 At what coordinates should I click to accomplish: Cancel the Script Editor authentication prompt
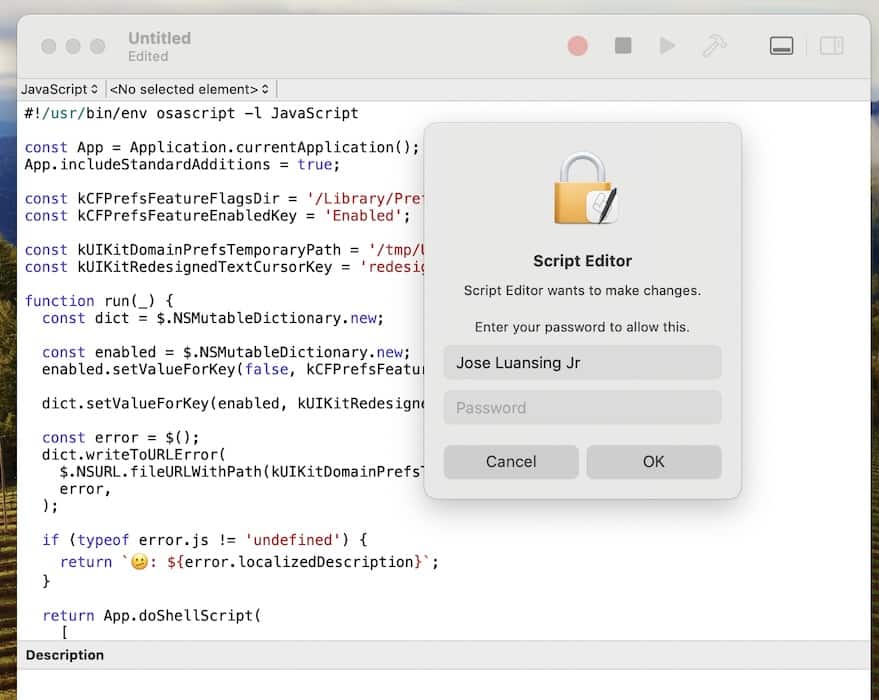tap(511, 461)
